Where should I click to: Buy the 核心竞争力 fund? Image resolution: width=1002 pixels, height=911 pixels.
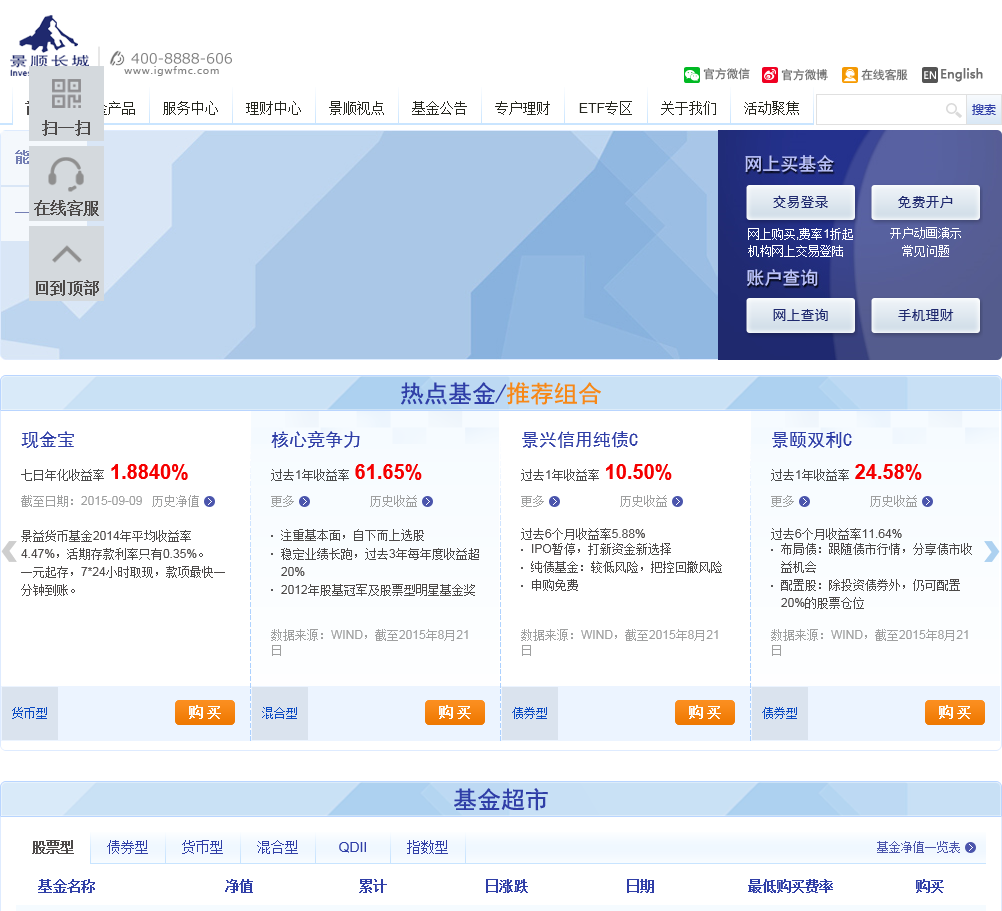pos(455,712)
